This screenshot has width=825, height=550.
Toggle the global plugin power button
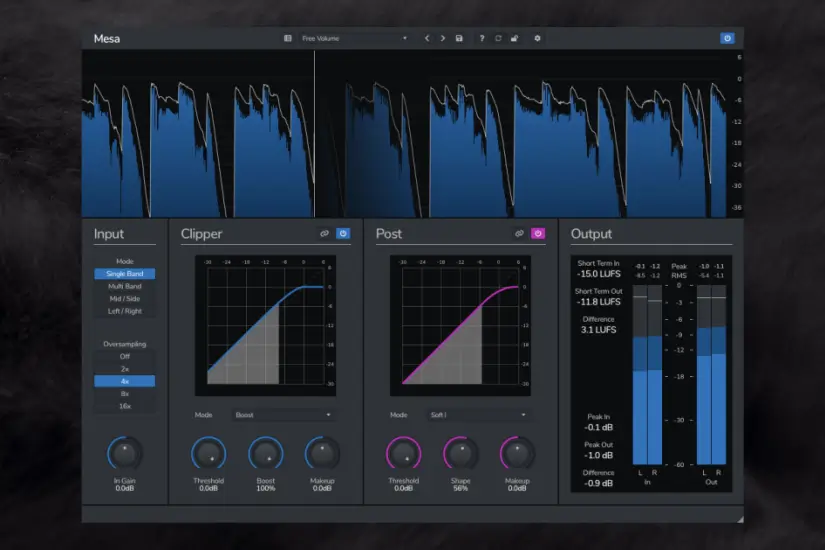[x=727, y=38]
